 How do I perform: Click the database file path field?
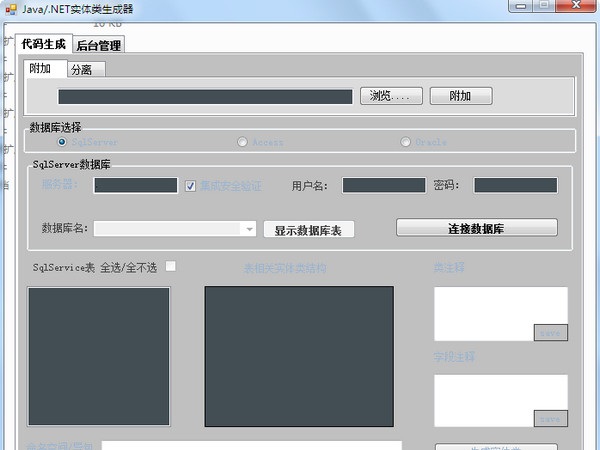coord(205,97)
